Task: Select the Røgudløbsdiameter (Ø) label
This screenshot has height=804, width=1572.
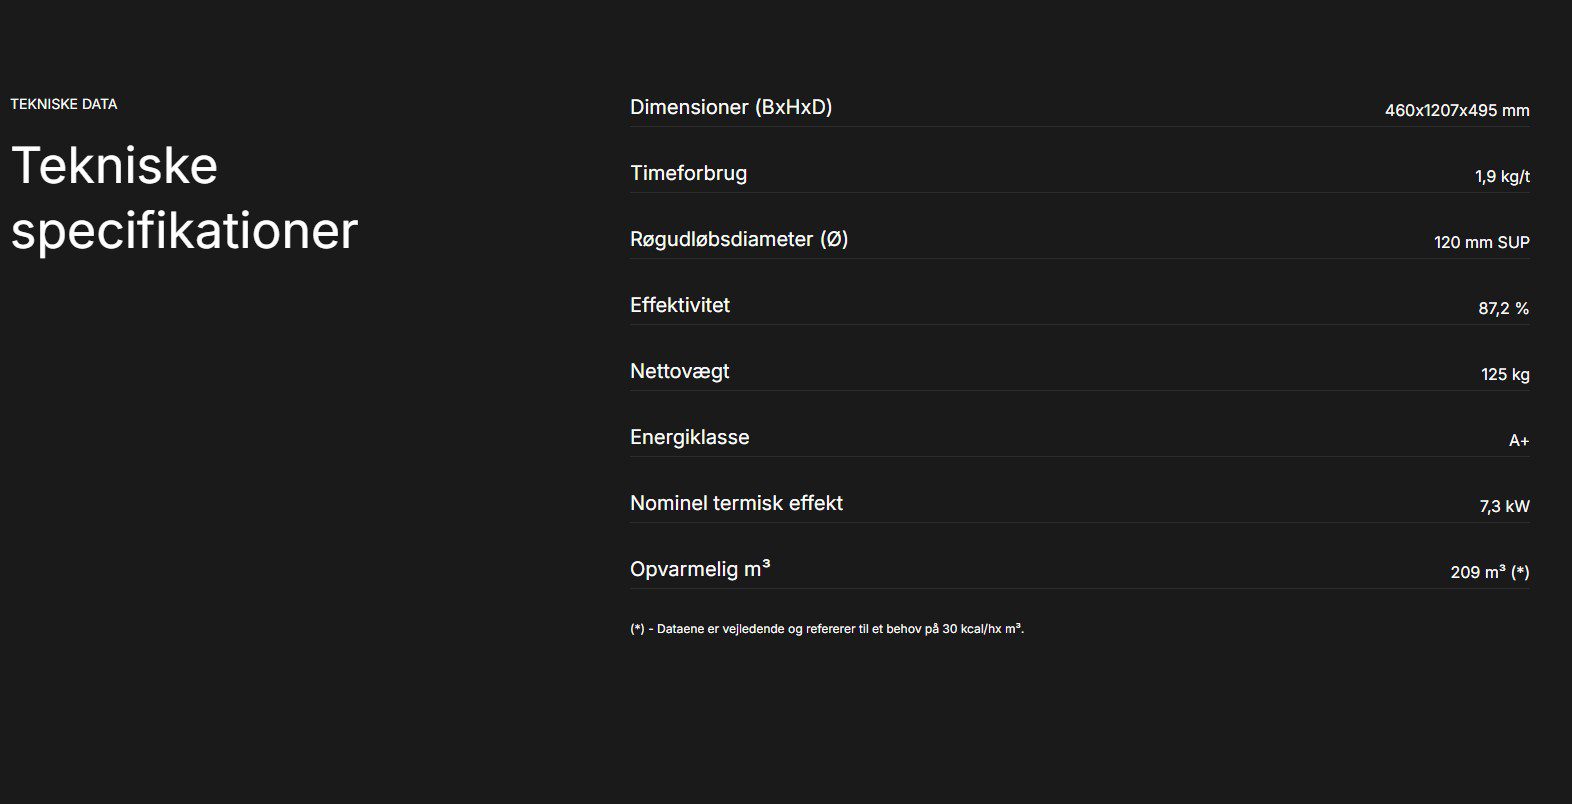Action: click(x=739, y=239)
